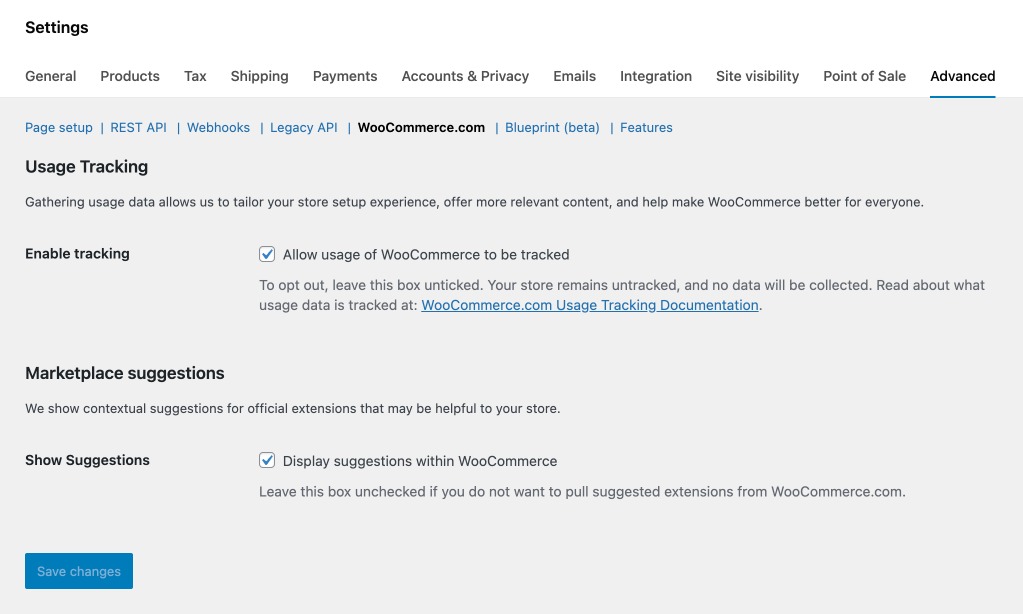Open the Shipping settings tab

(259, 76)
